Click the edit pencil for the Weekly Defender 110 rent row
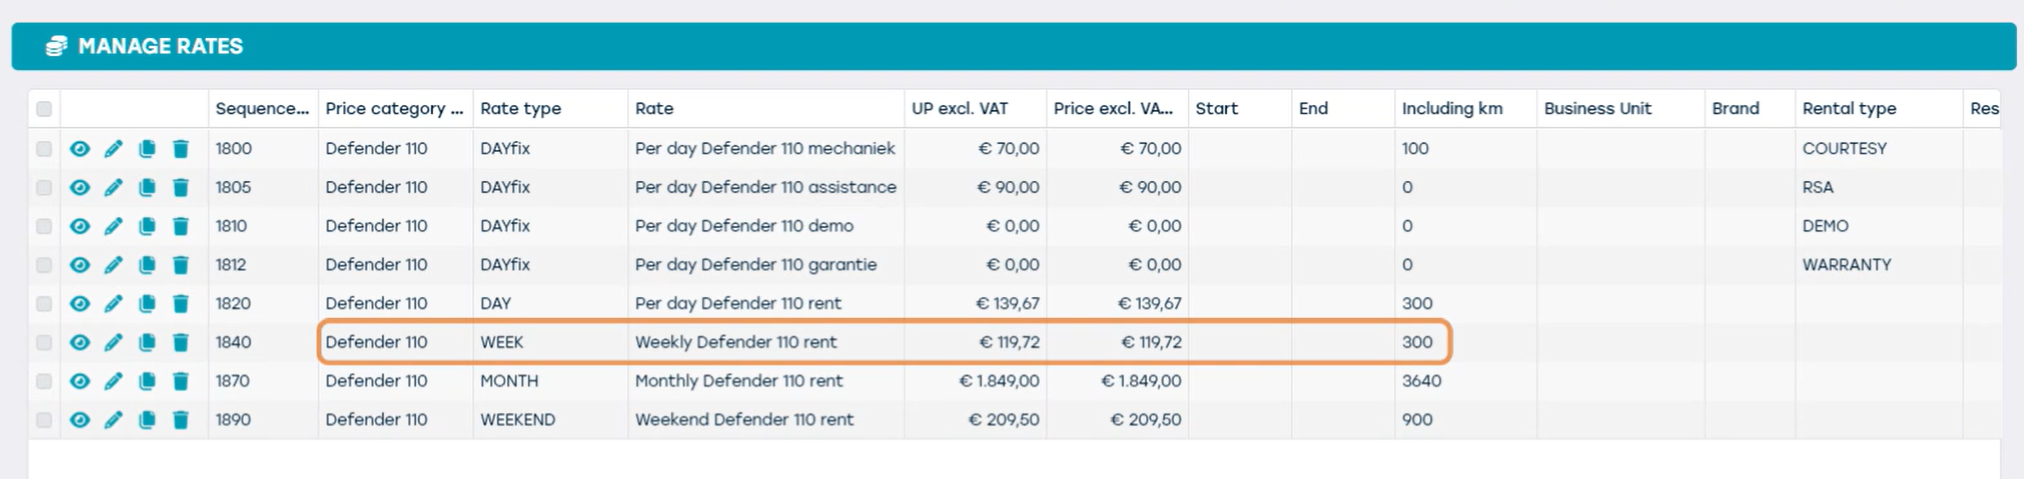The height and width of the screenshot is (479, 2024). coord(113,343)
